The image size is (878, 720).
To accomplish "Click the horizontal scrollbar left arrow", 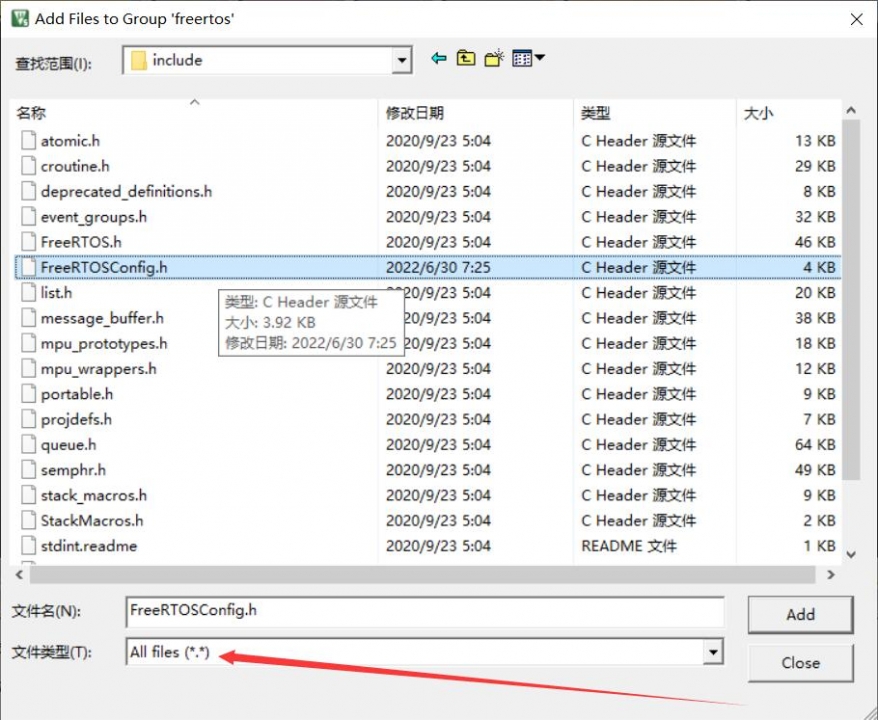I will coord(20,574).
